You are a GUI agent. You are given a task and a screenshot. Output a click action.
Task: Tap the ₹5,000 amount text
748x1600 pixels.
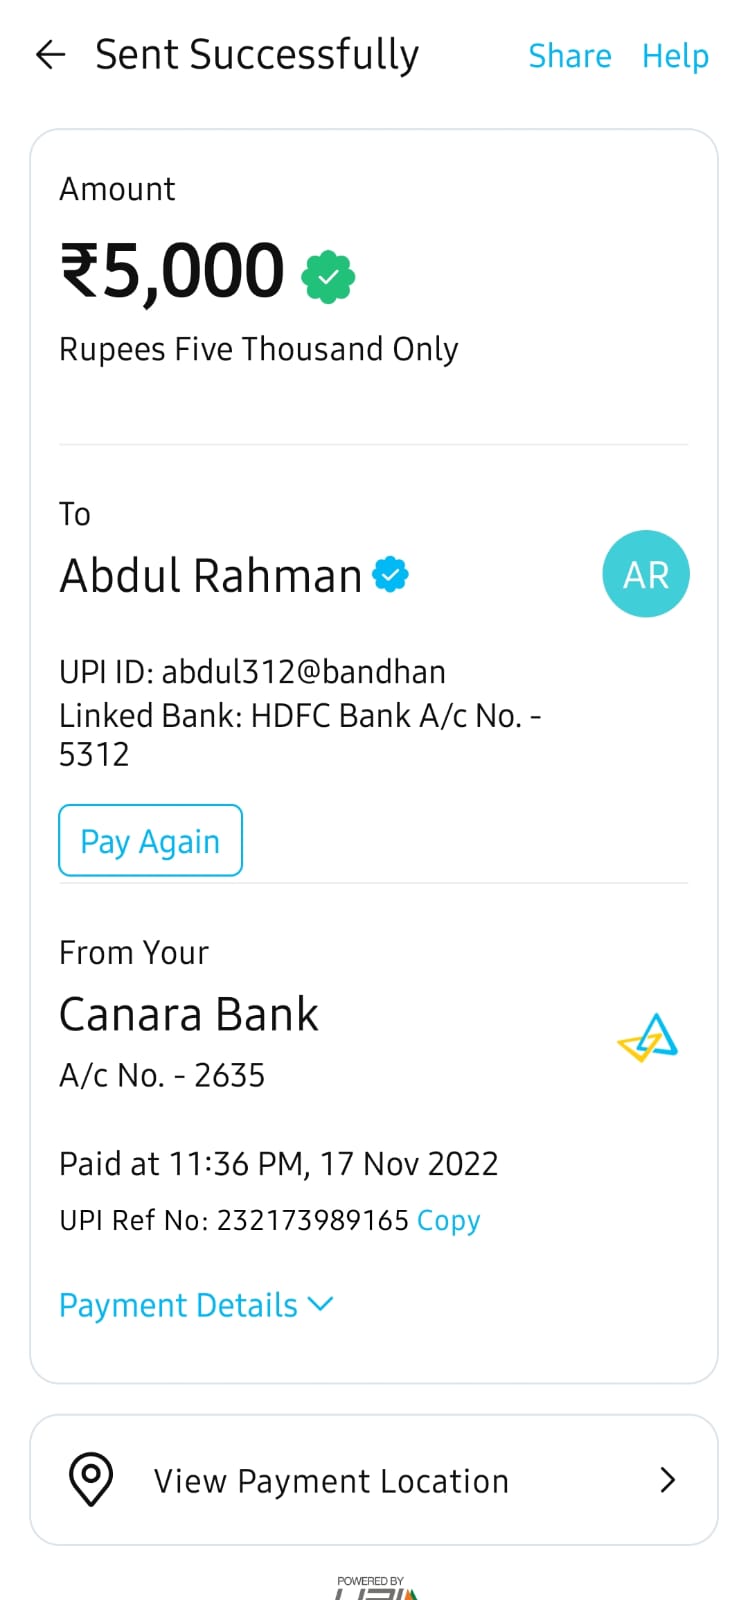[172, 271]
